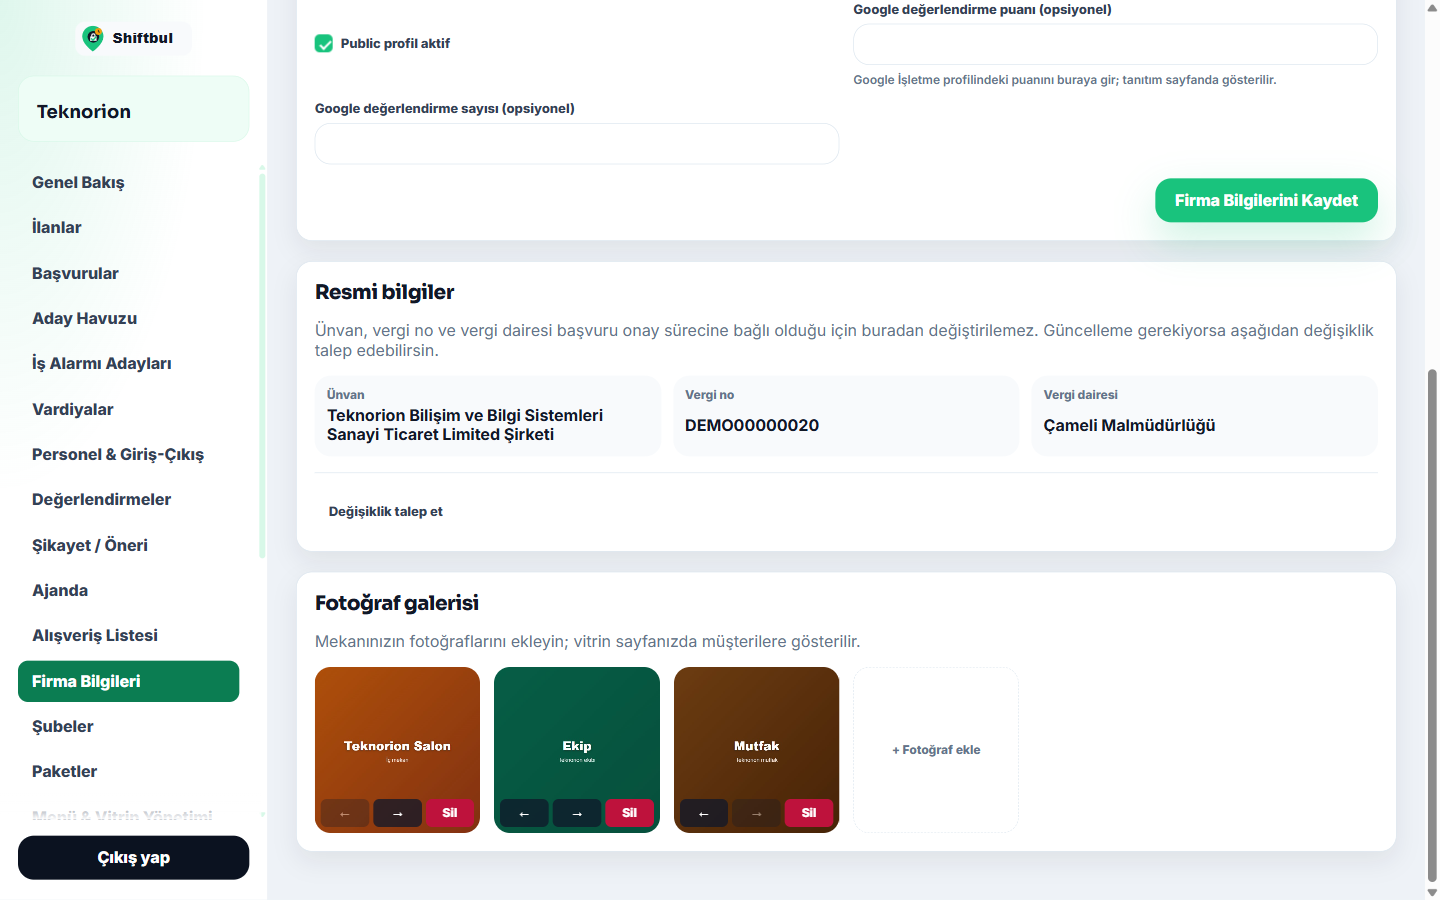Screen dimensions: 1440x900
Task: Log out with Çıkış yap
Action: (133, 858)
